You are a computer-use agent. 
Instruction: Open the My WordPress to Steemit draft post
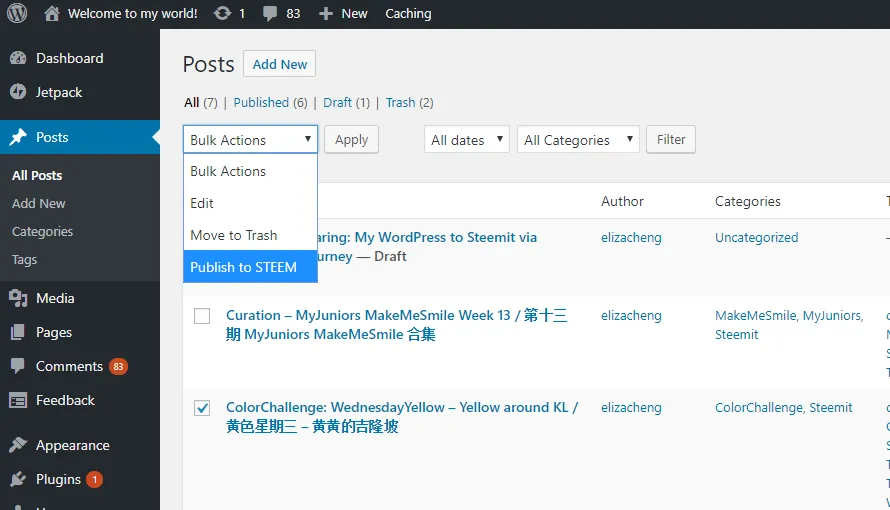point(427,246)
